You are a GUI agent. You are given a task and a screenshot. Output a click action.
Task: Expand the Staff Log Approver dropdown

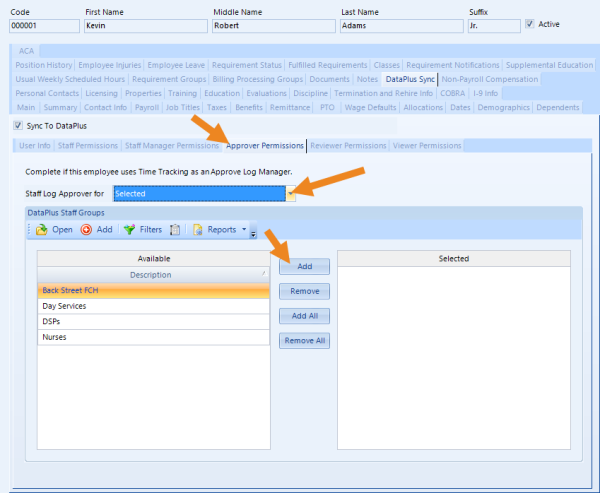coord(291,193)
